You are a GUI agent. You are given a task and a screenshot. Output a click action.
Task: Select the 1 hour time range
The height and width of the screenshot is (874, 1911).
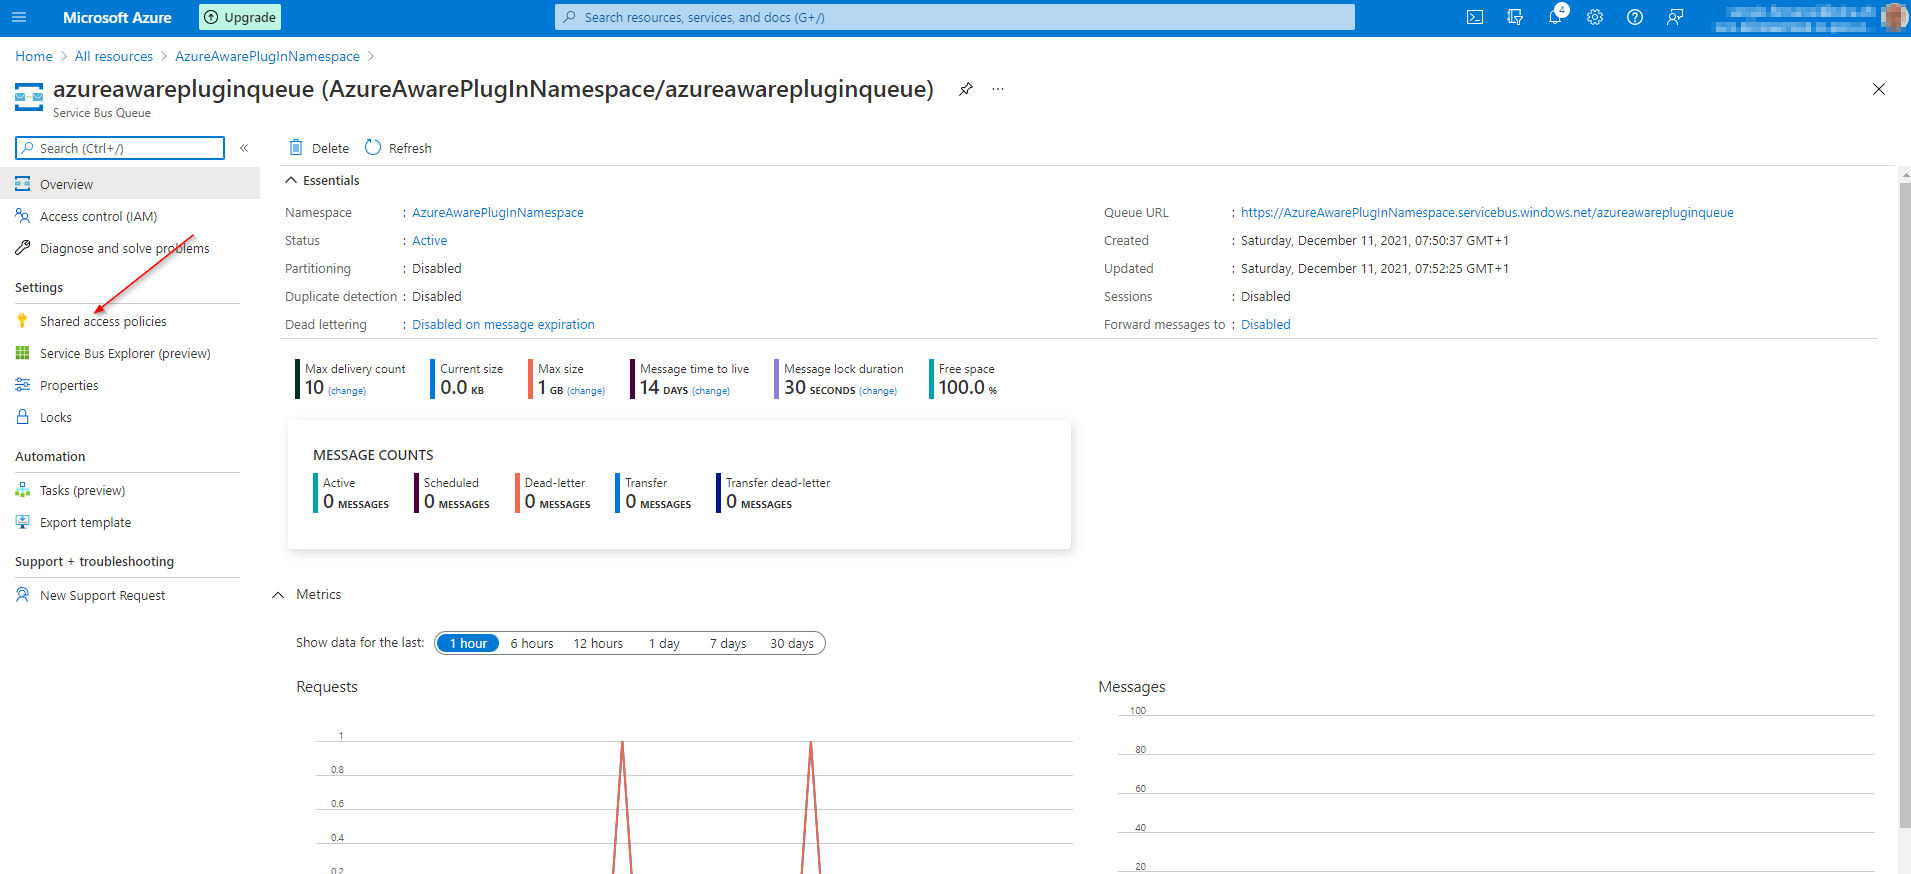coord(468,643)
